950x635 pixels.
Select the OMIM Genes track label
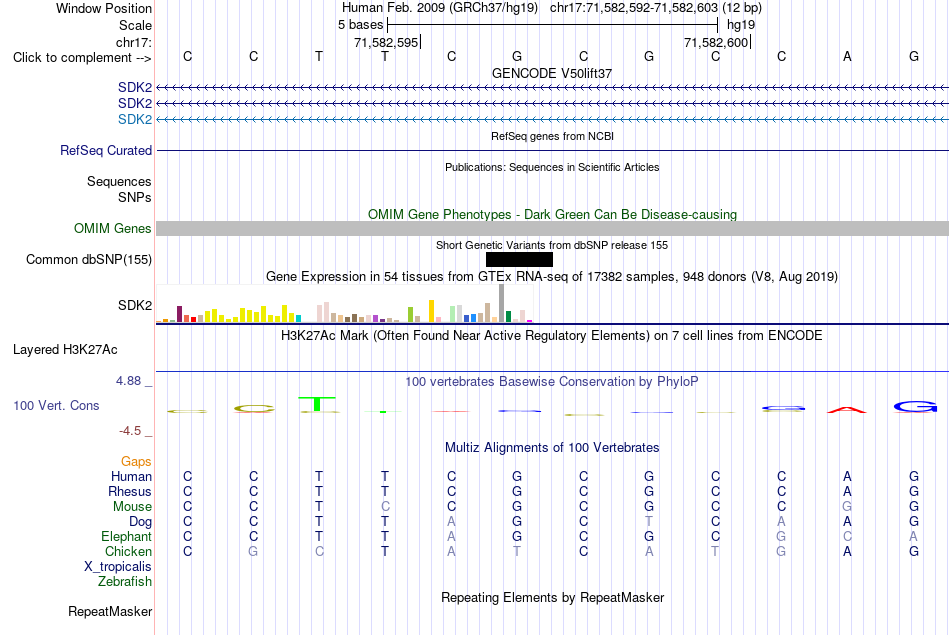[113, 228]
